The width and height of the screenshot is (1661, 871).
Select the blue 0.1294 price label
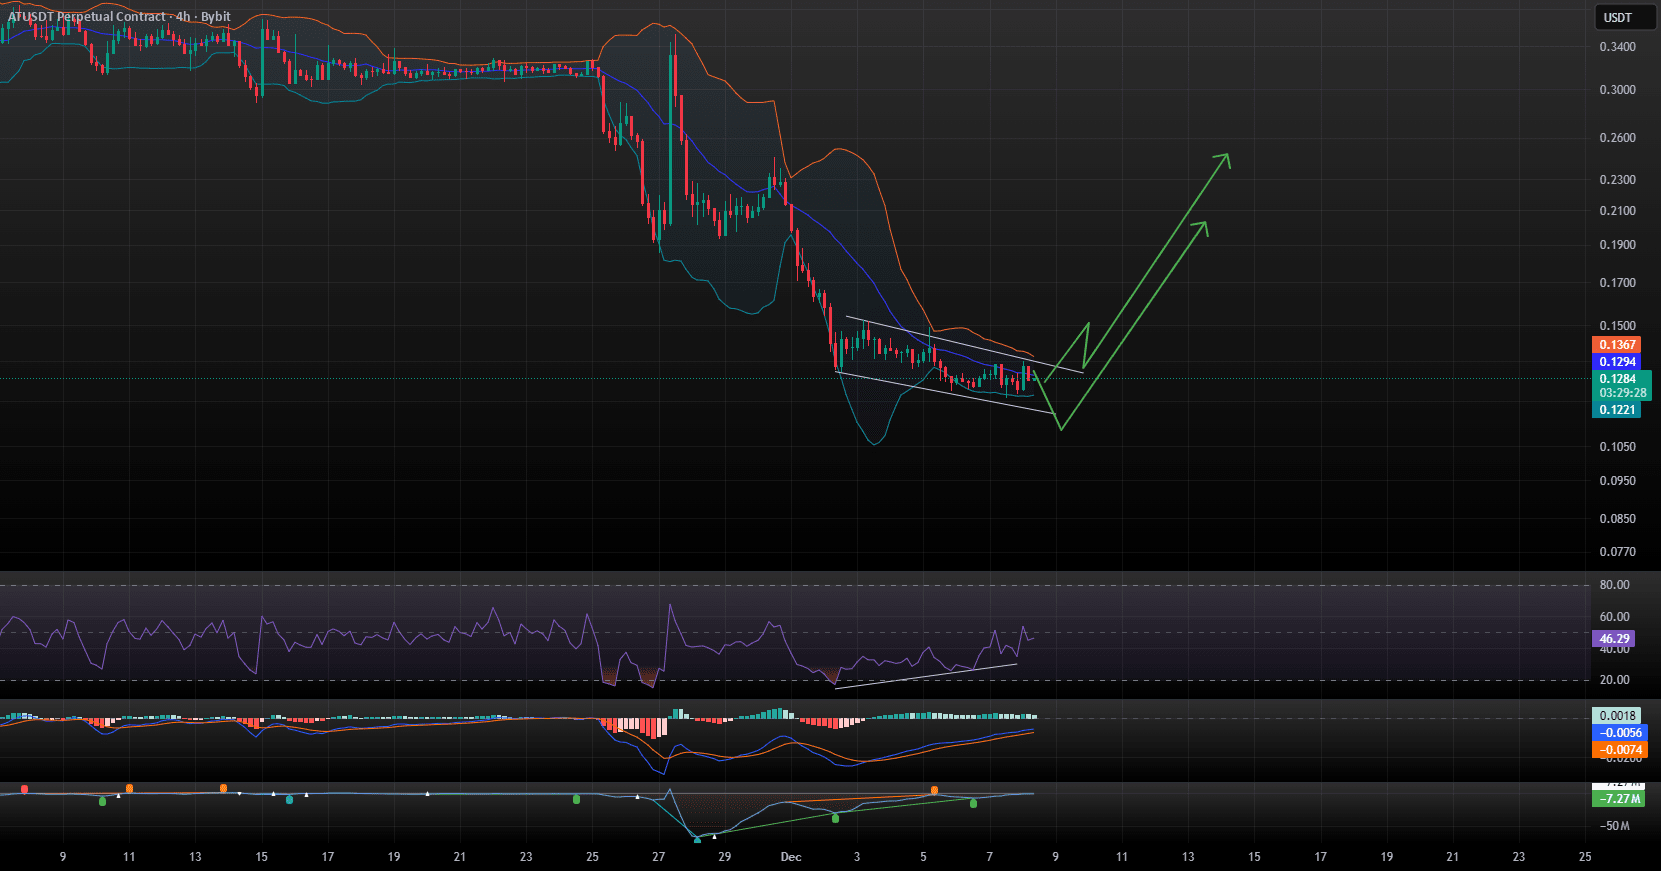[1616, 362]
